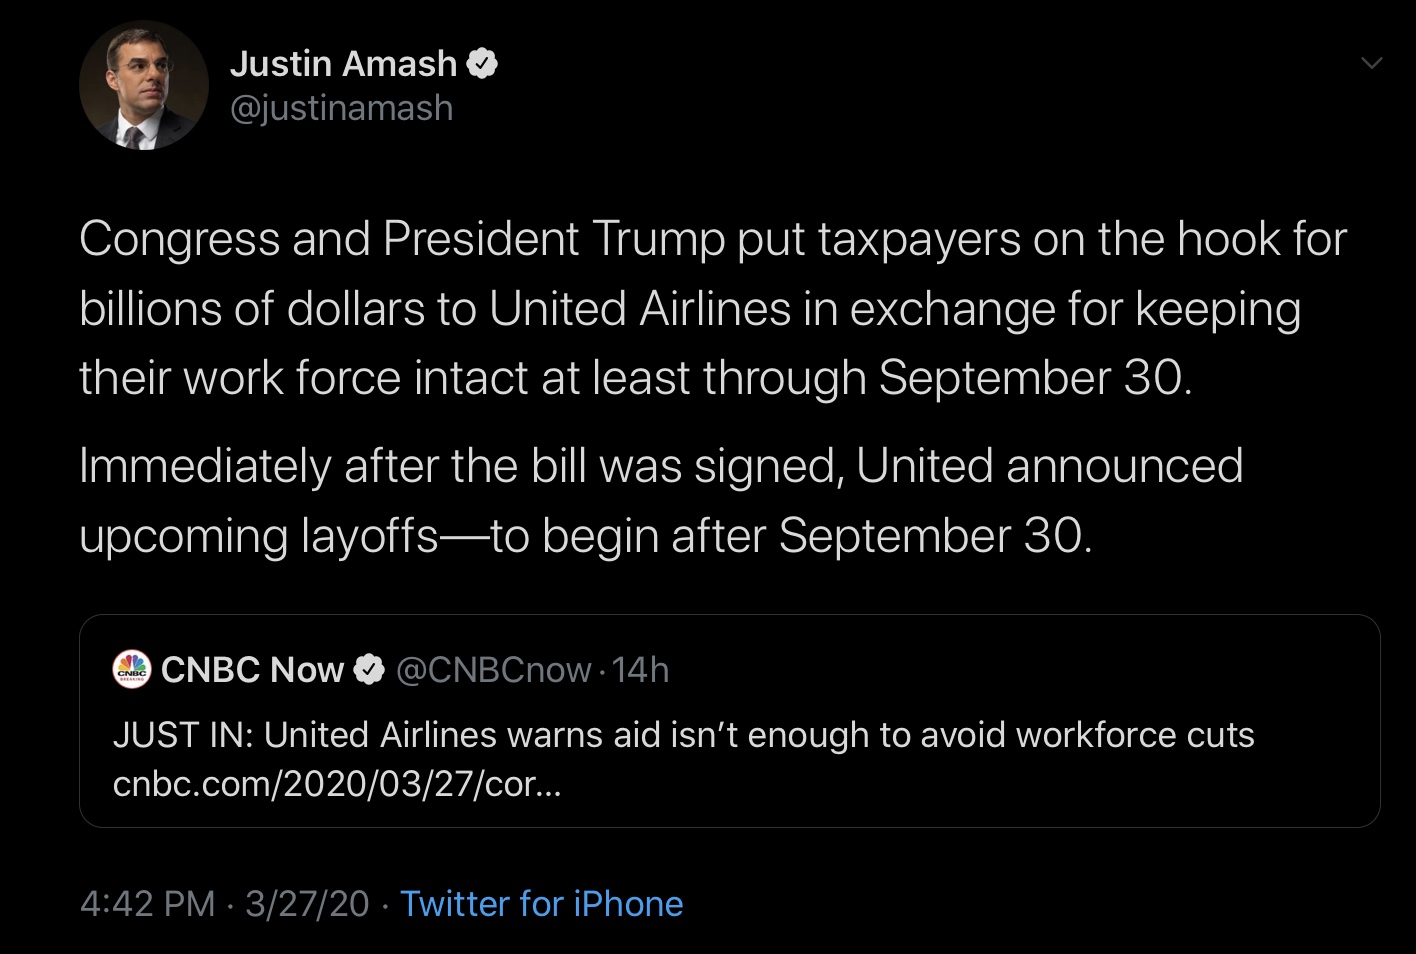This screenshot has width=1416, height=954.
Task: Click the 14h timestamp on quoted tweet
Action: coord(640,670)
